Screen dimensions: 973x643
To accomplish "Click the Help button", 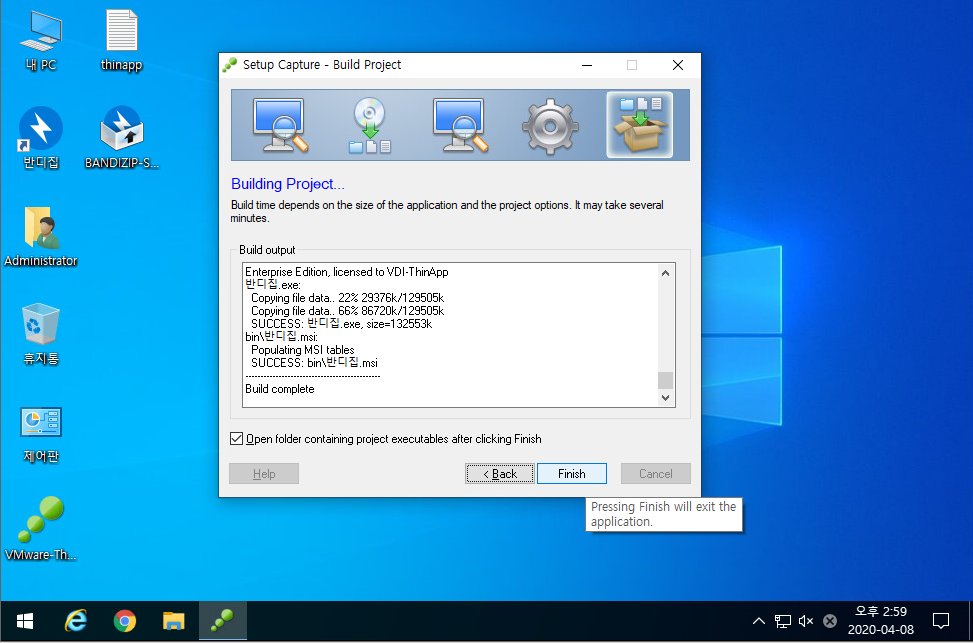I will click(x=264, y=474).
